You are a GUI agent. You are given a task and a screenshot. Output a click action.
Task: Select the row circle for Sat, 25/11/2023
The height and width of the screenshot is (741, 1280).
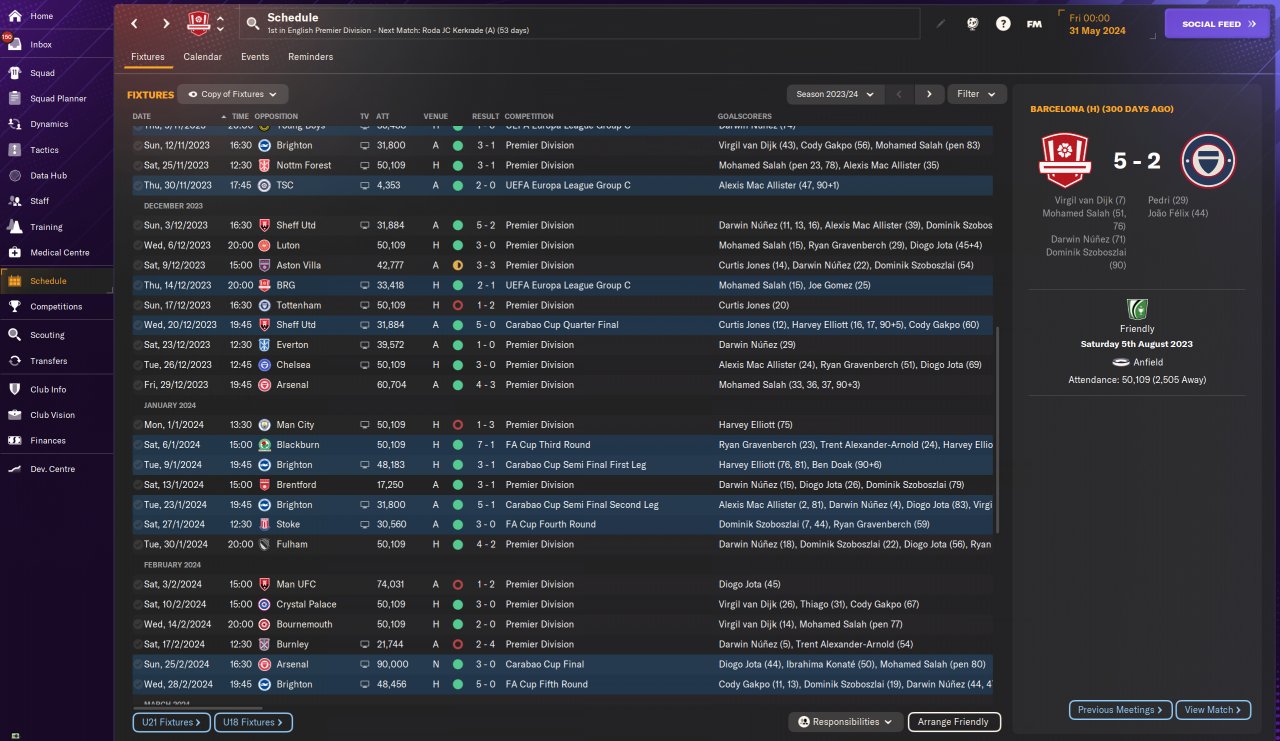coord(138,165)
